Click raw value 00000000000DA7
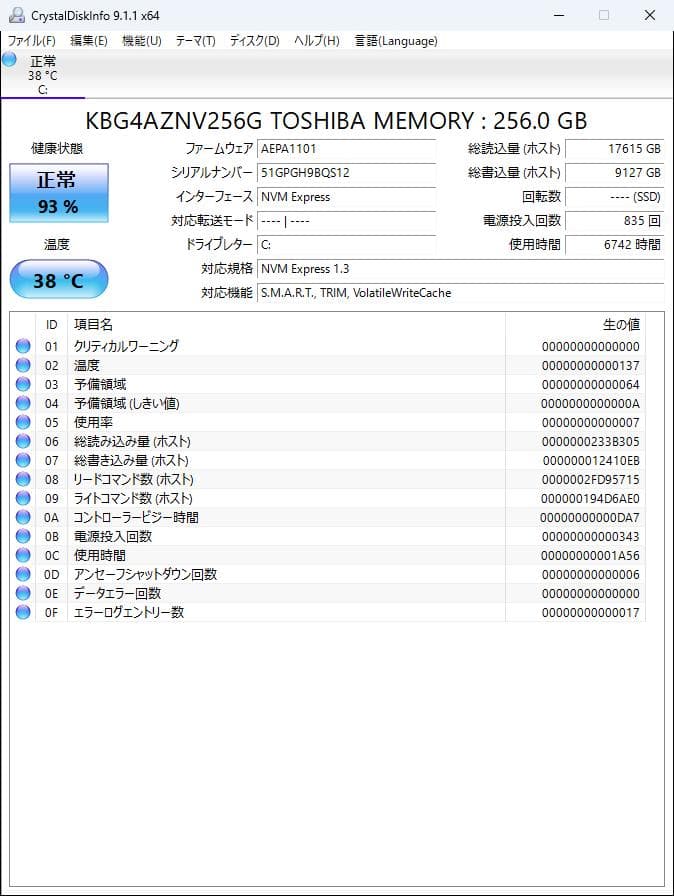674x896 pixels. coord(590,517)
